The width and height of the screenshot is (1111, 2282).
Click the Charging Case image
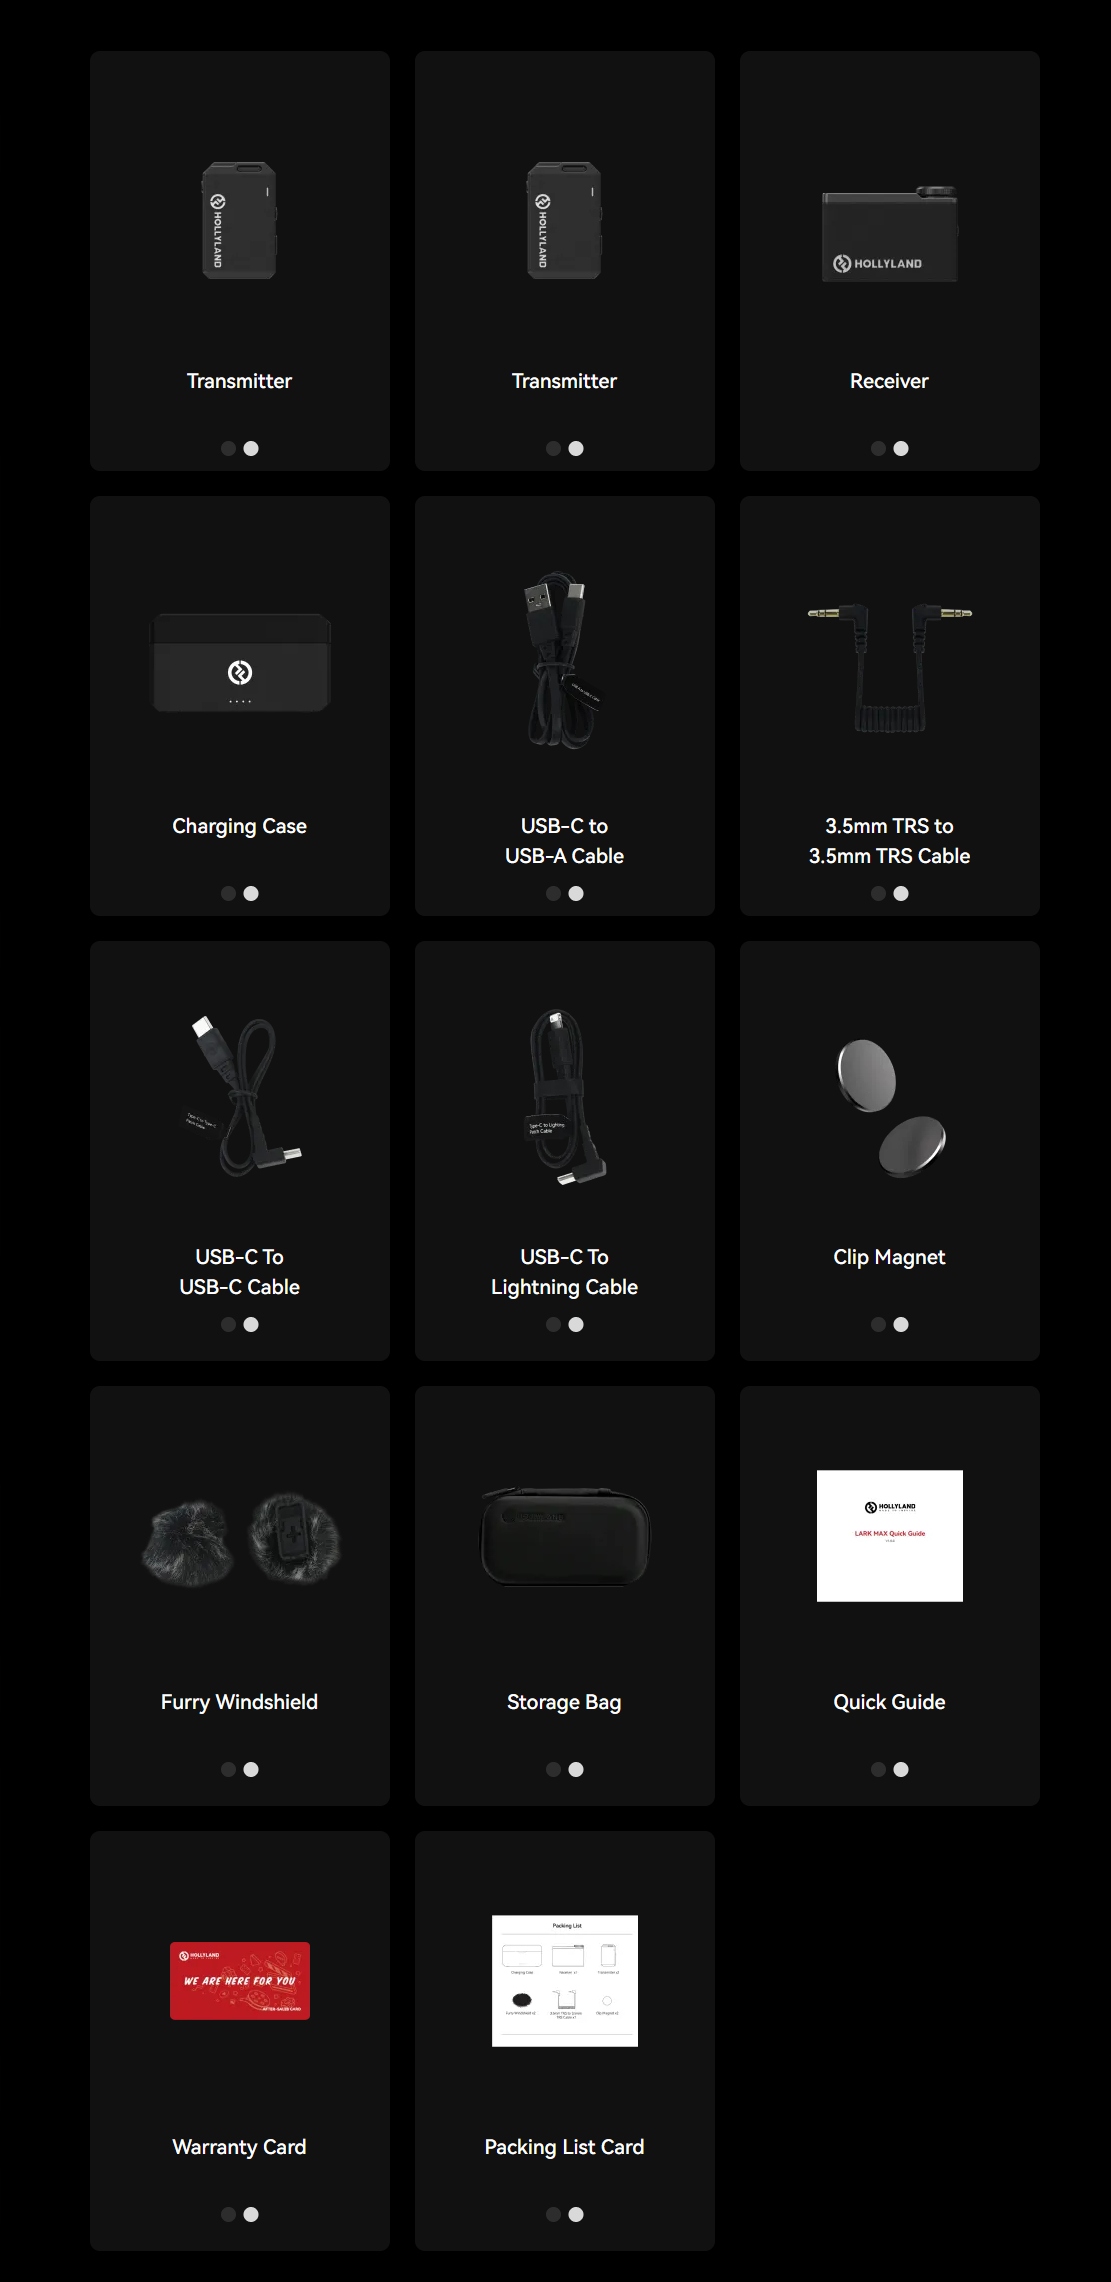(240, 663)
